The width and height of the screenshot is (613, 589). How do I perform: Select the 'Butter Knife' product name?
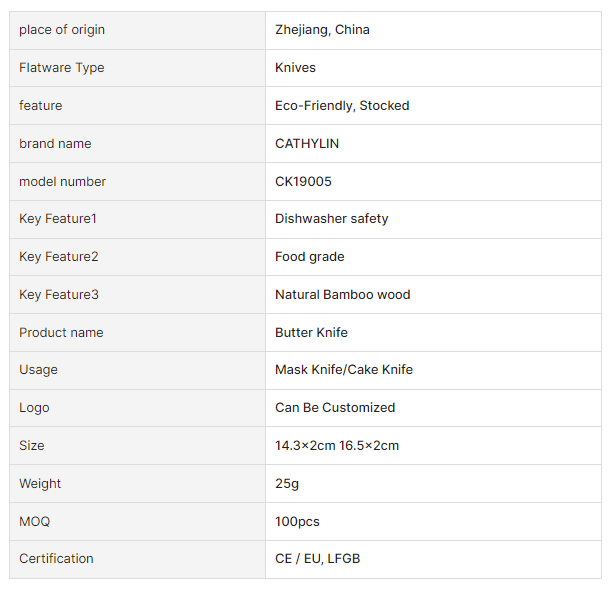311,333
